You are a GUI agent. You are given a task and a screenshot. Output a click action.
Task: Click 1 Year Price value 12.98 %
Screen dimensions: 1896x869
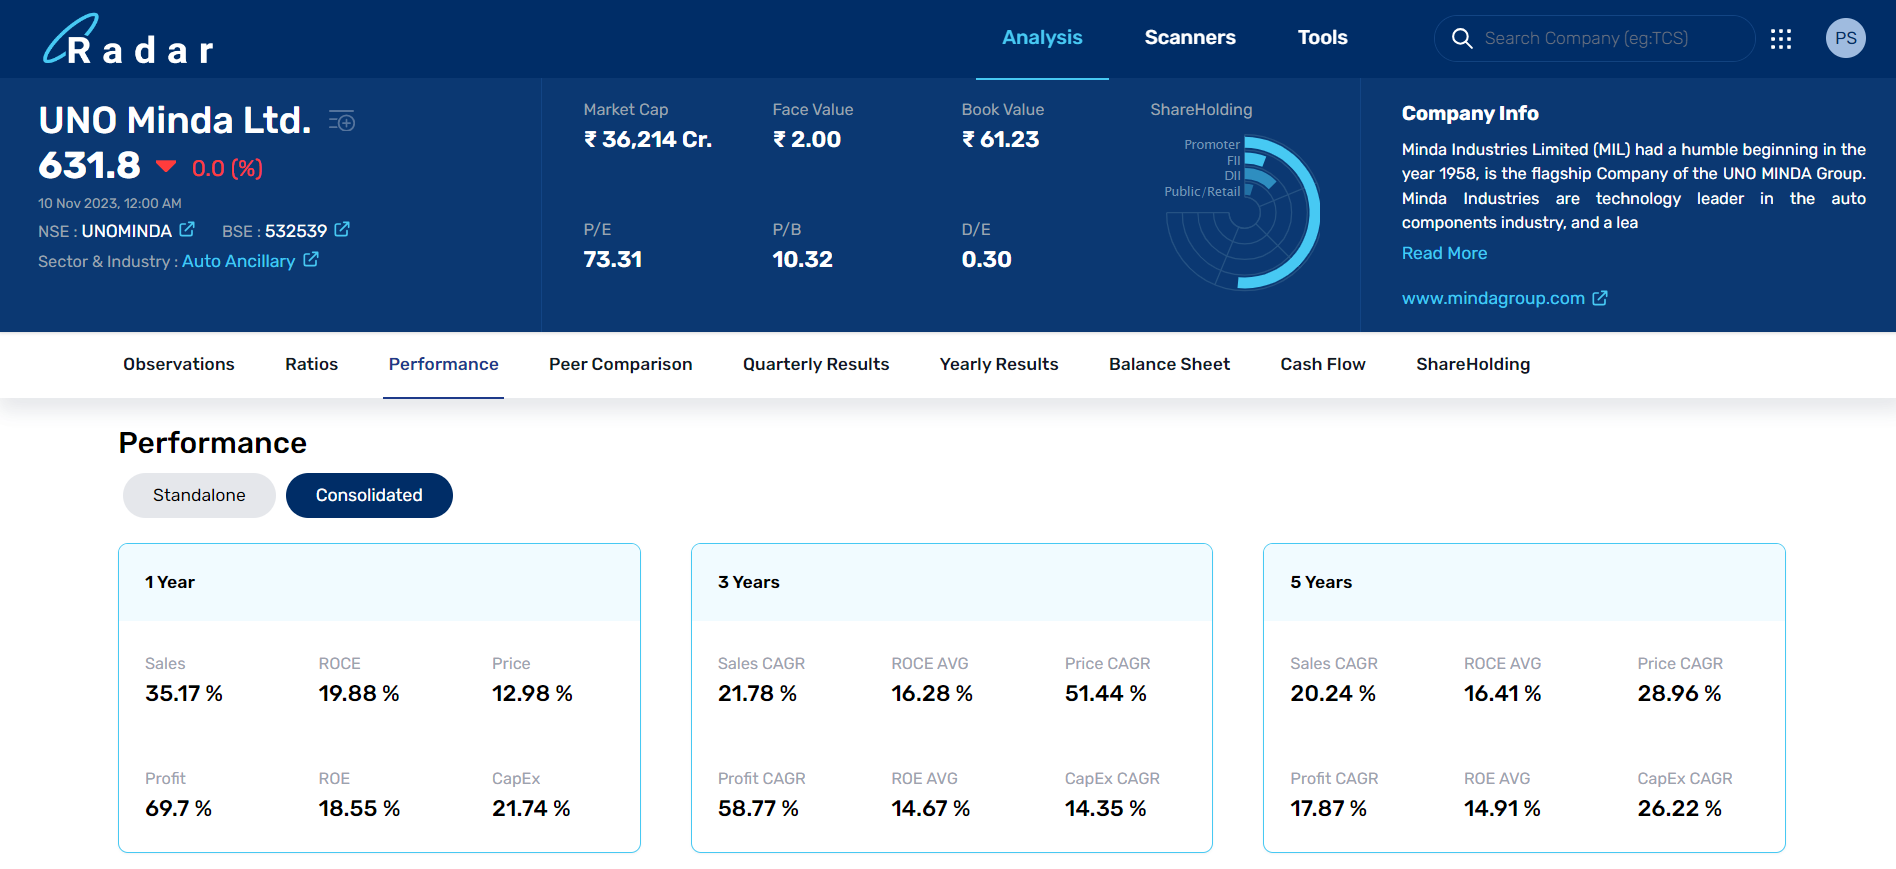[532, 693]
